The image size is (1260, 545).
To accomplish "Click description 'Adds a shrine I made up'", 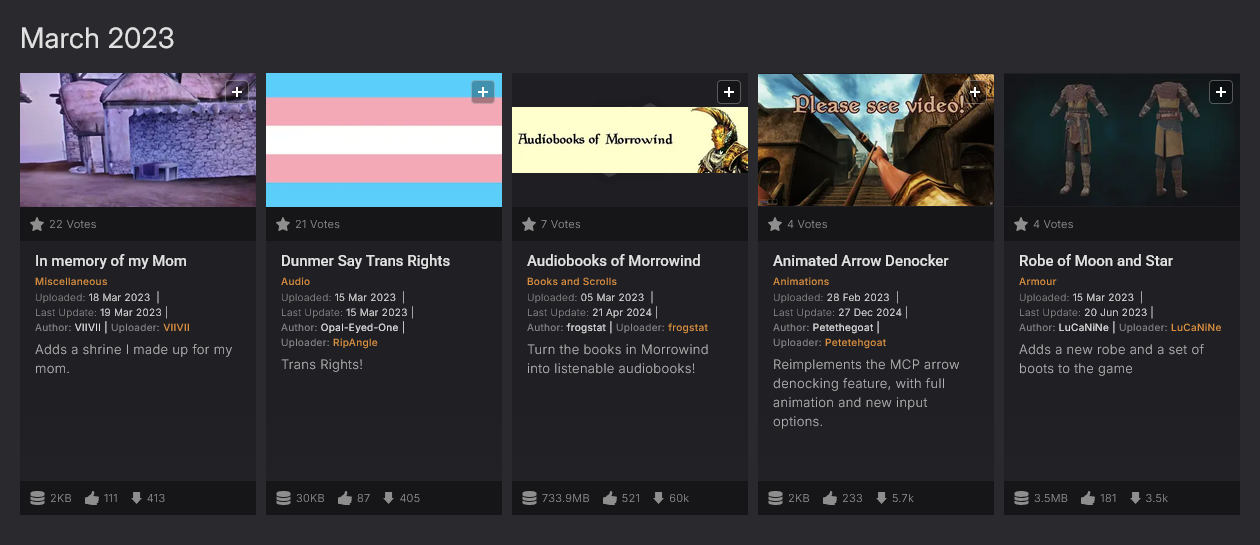I will (x=134, y=359).
